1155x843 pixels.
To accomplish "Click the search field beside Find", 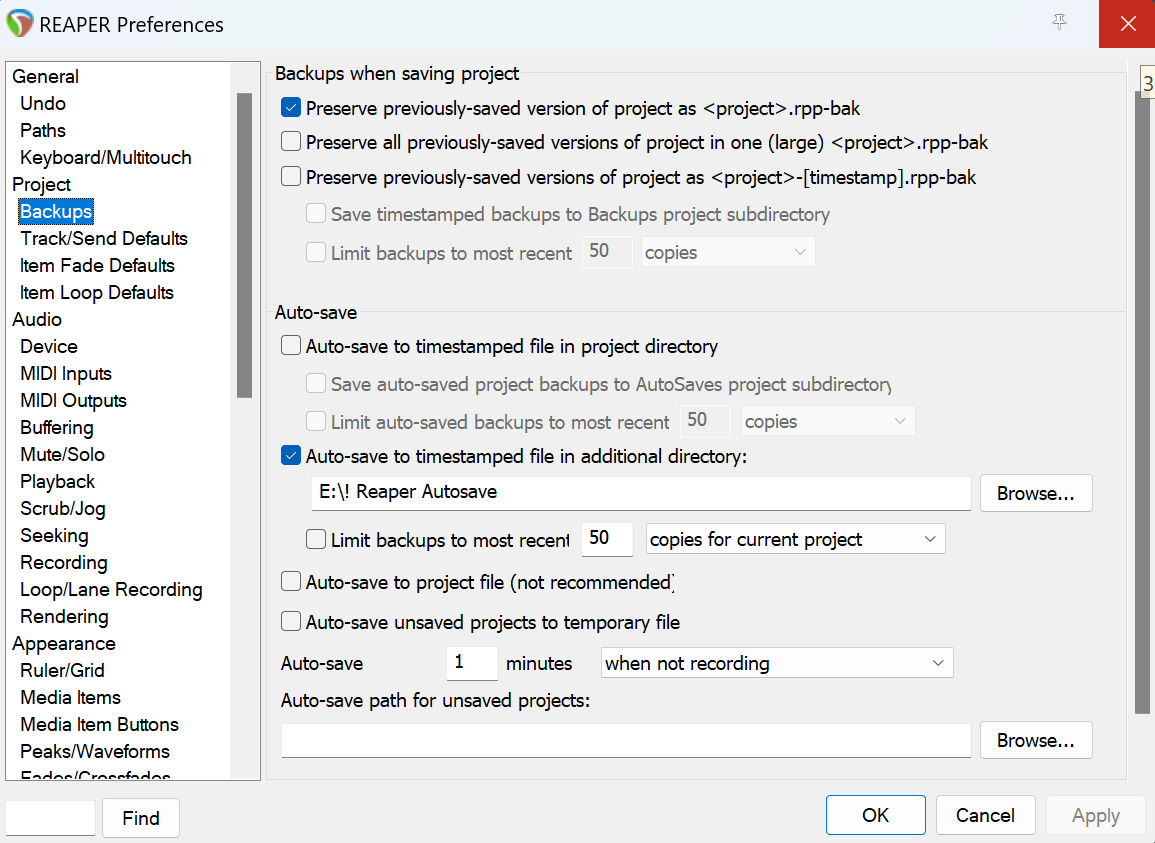I will pos(50,818).
